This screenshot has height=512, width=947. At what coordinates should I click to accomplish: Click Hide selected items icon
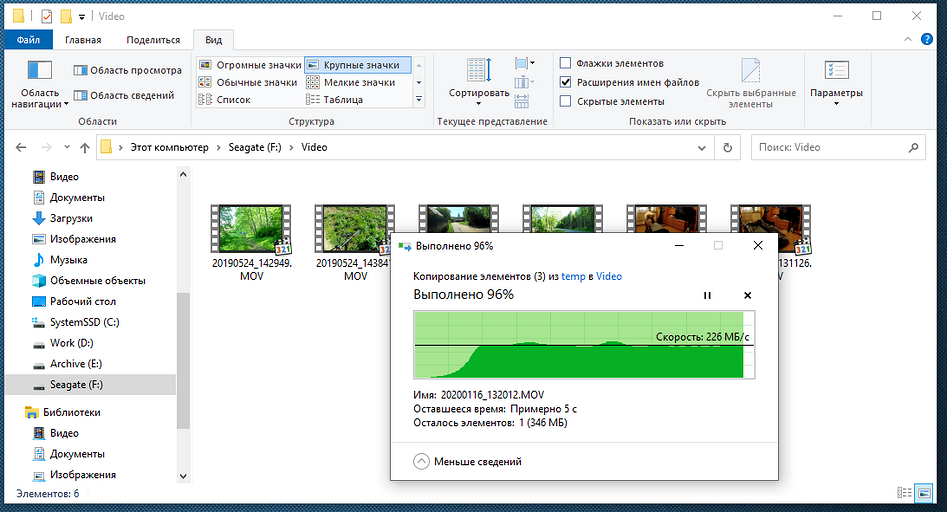[751, 71]
